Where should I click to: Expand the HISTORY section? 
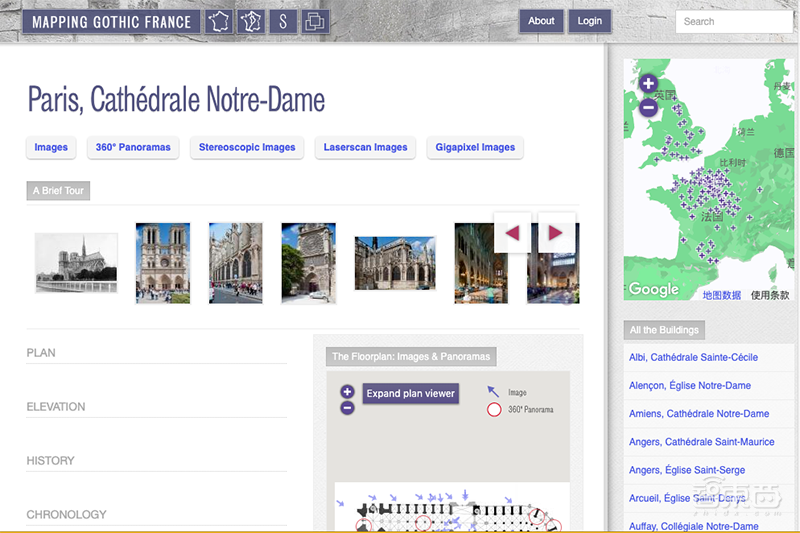click(51, 461)
